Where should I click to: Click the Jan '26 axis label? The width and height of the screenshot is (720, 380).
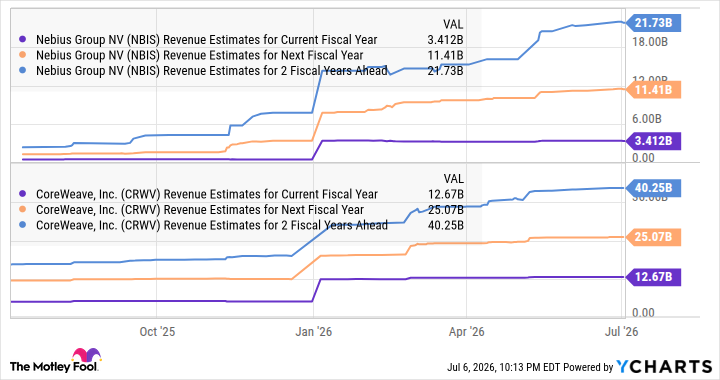[x=314, y=332]
